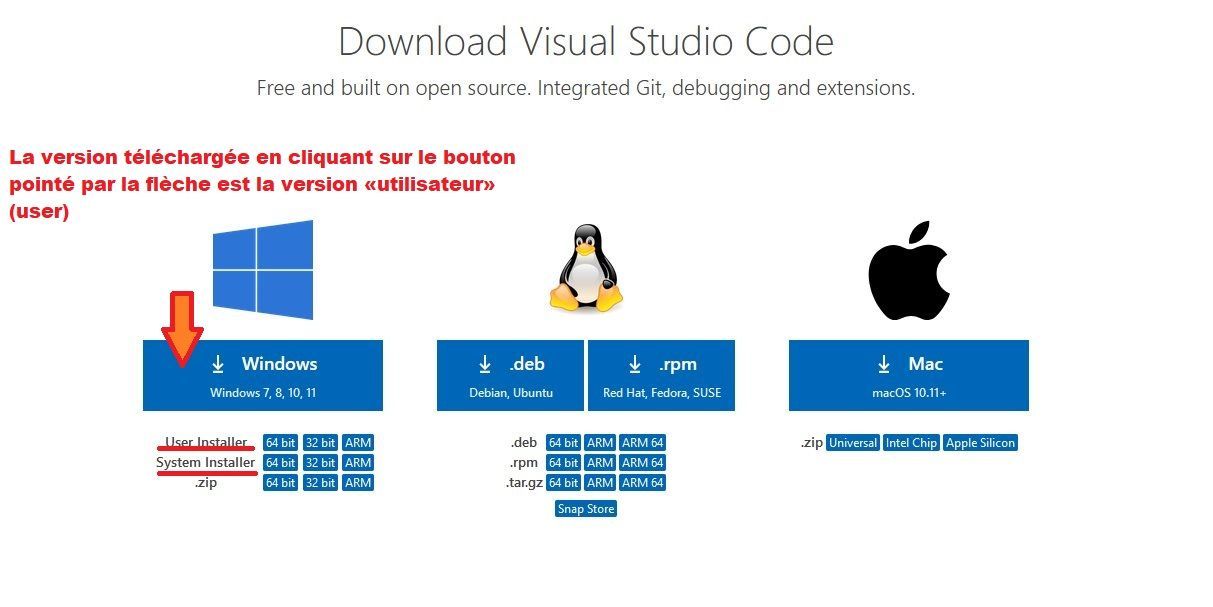Download the .tar.gz ARM 64 archive
This screenshot has height=607, width=1213.
642,483
